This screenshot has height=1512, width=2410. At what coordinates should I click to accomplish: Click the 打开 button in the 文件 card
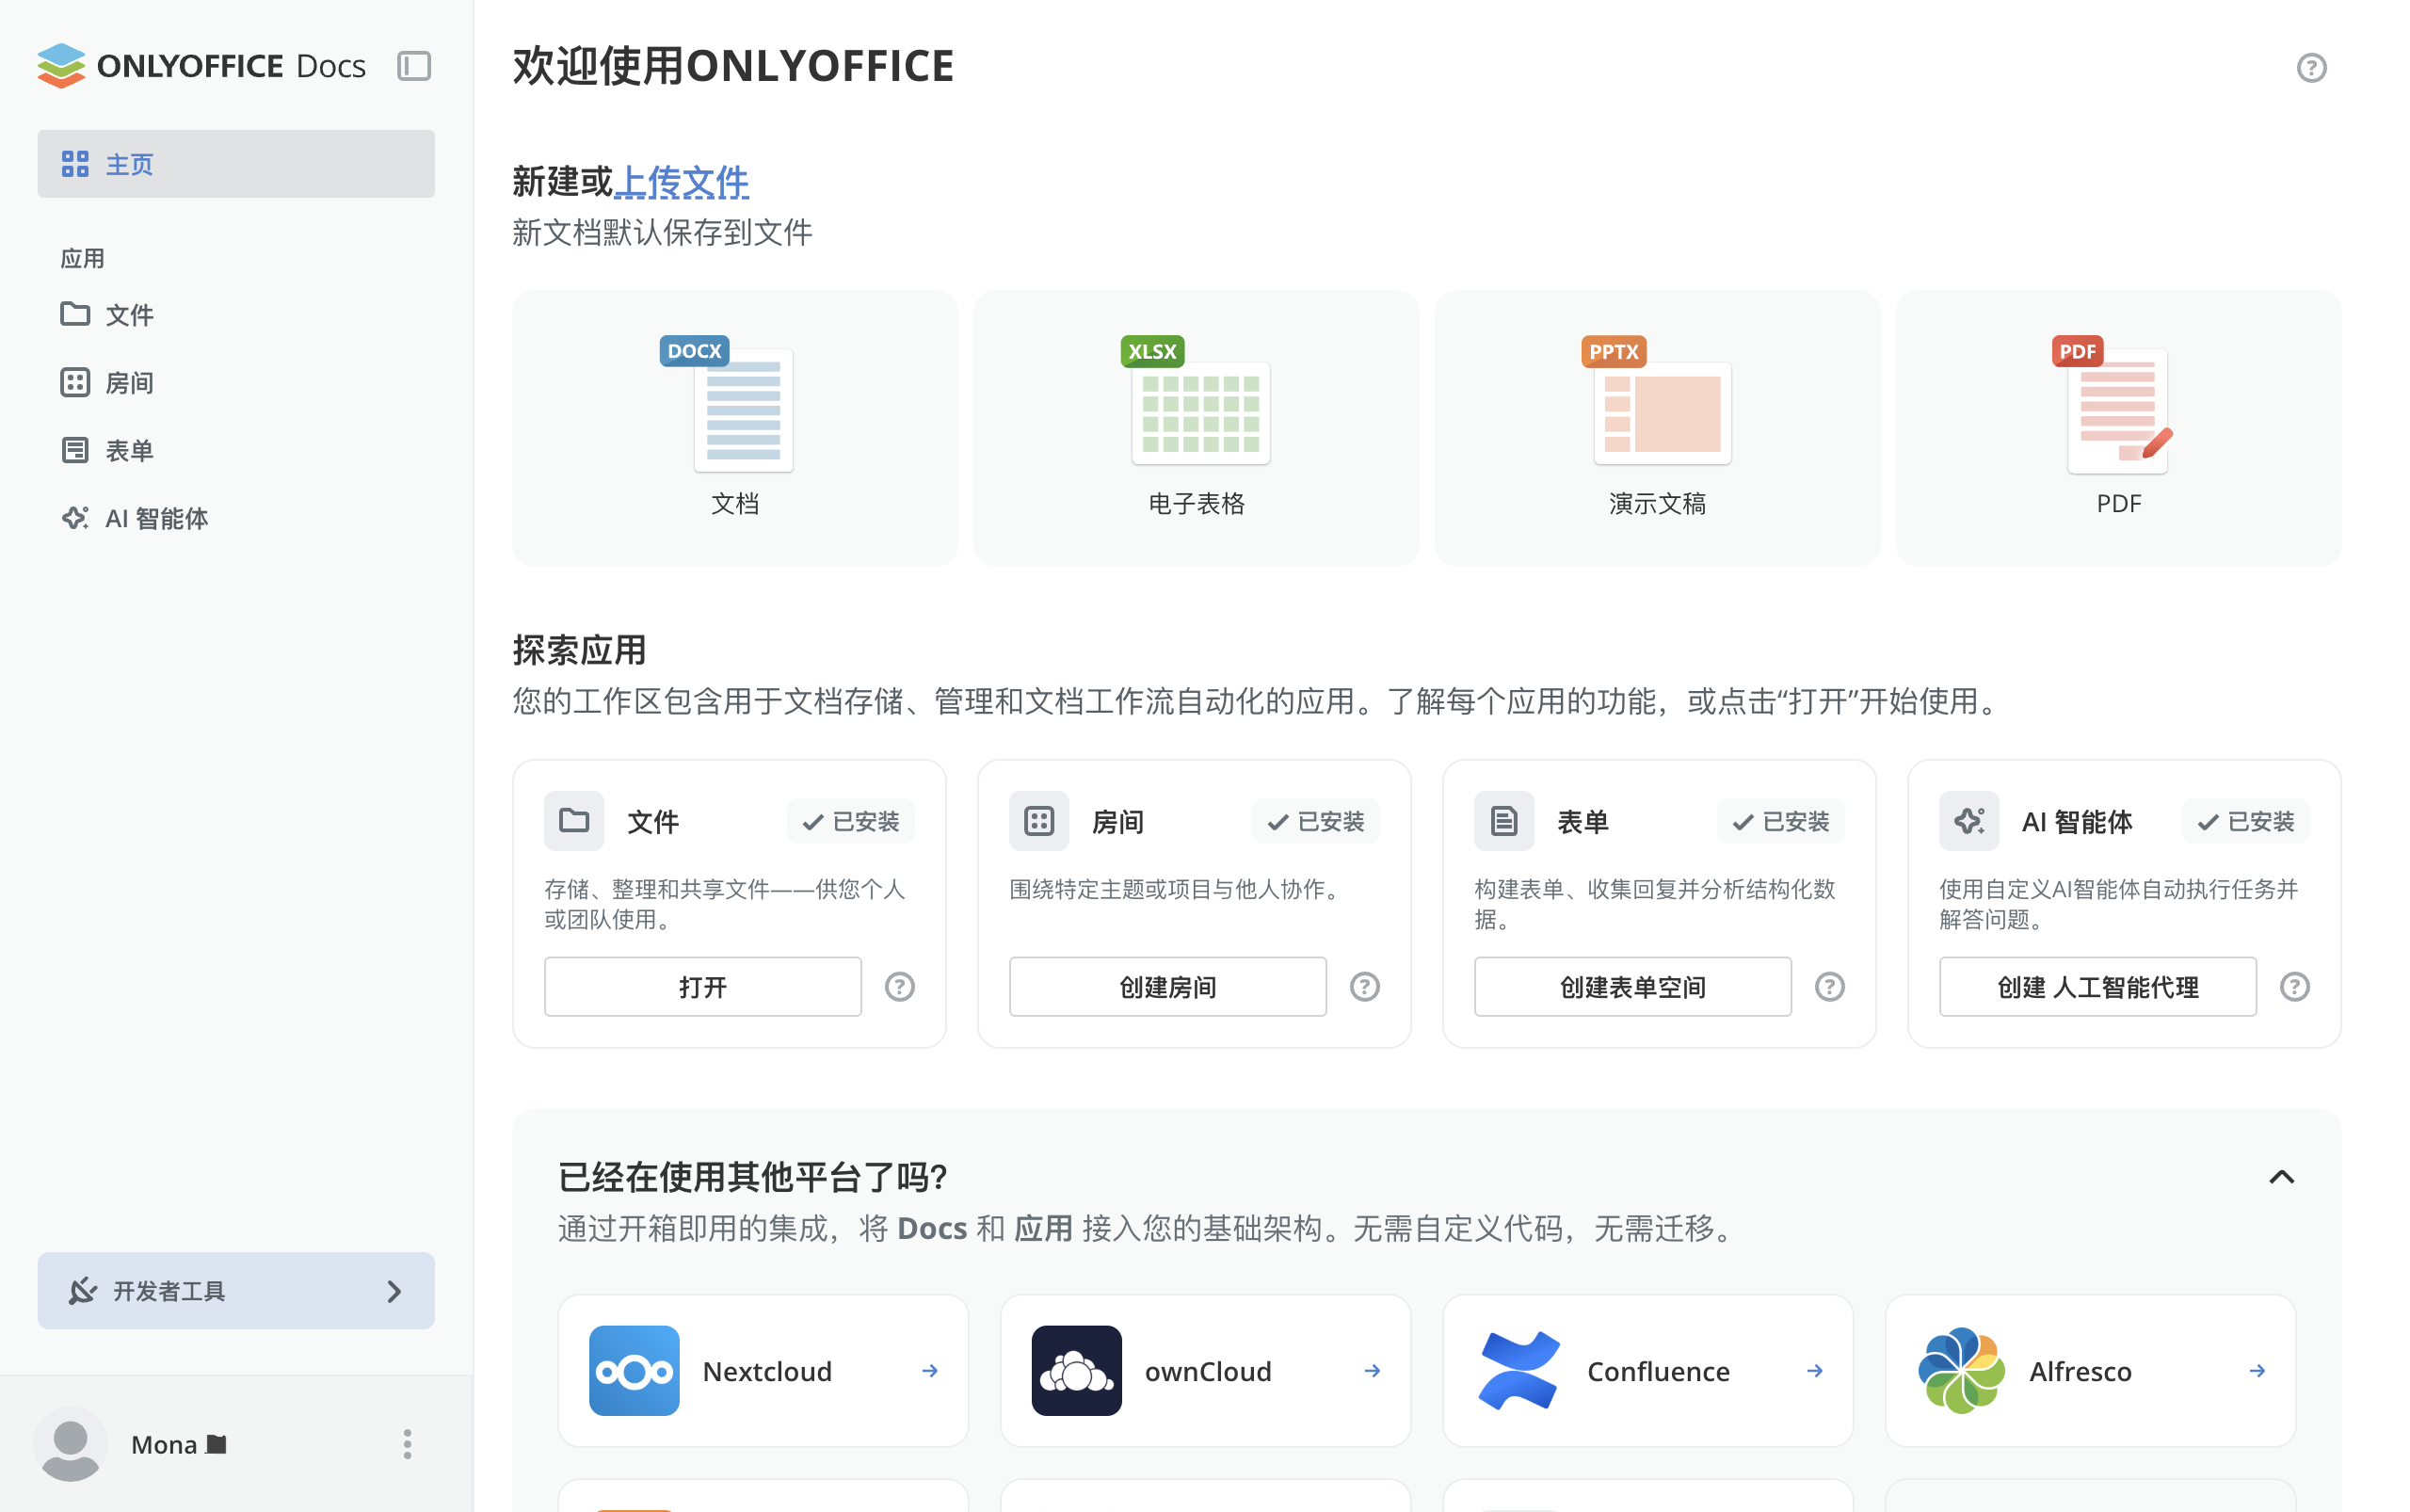coord(703,987)
